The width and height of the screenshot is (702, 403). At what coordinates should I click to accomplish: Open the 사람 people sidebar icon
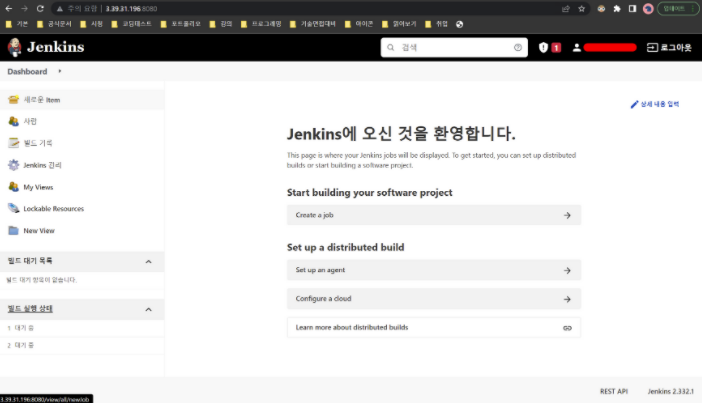click(x=13, y=121)
